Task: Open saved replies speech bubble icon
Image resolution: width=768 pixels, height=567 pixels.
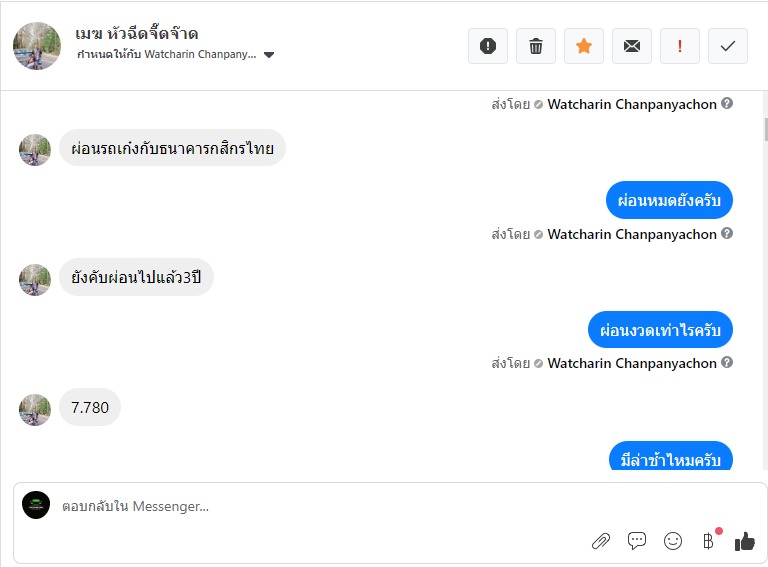Action: [637, 541]
